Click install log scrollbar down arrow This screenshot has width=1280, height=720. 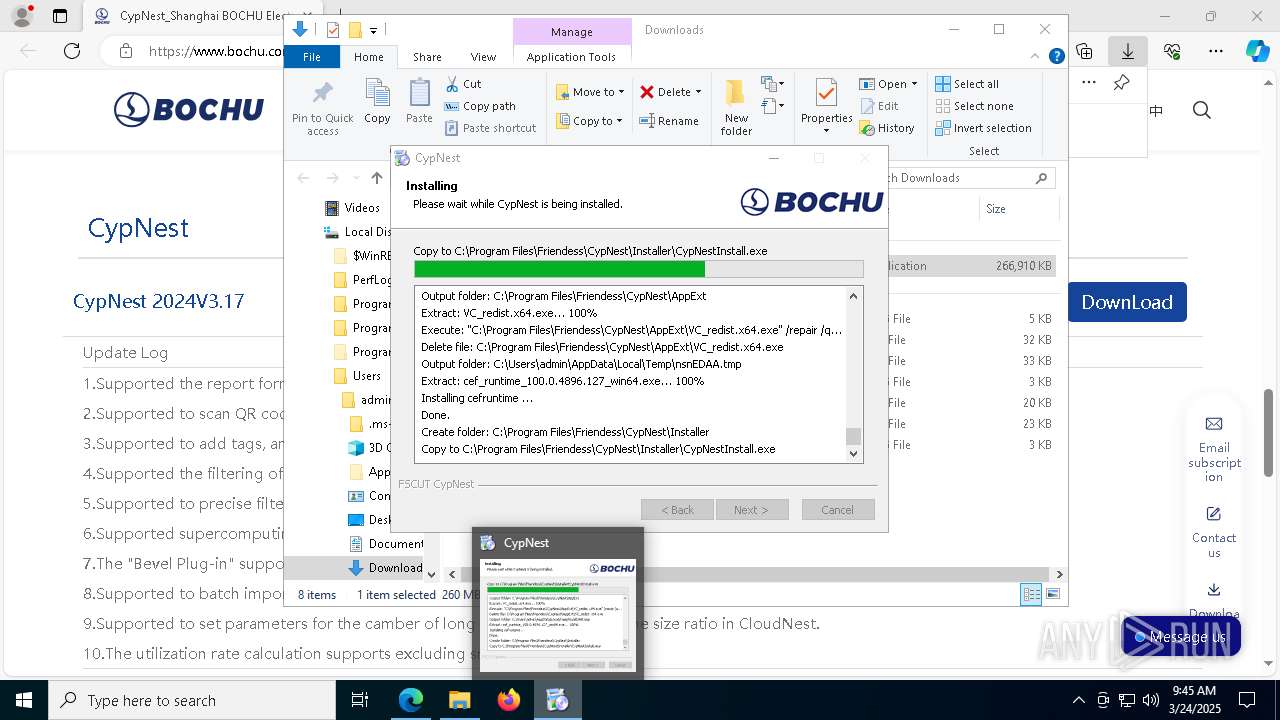point(853,454)
